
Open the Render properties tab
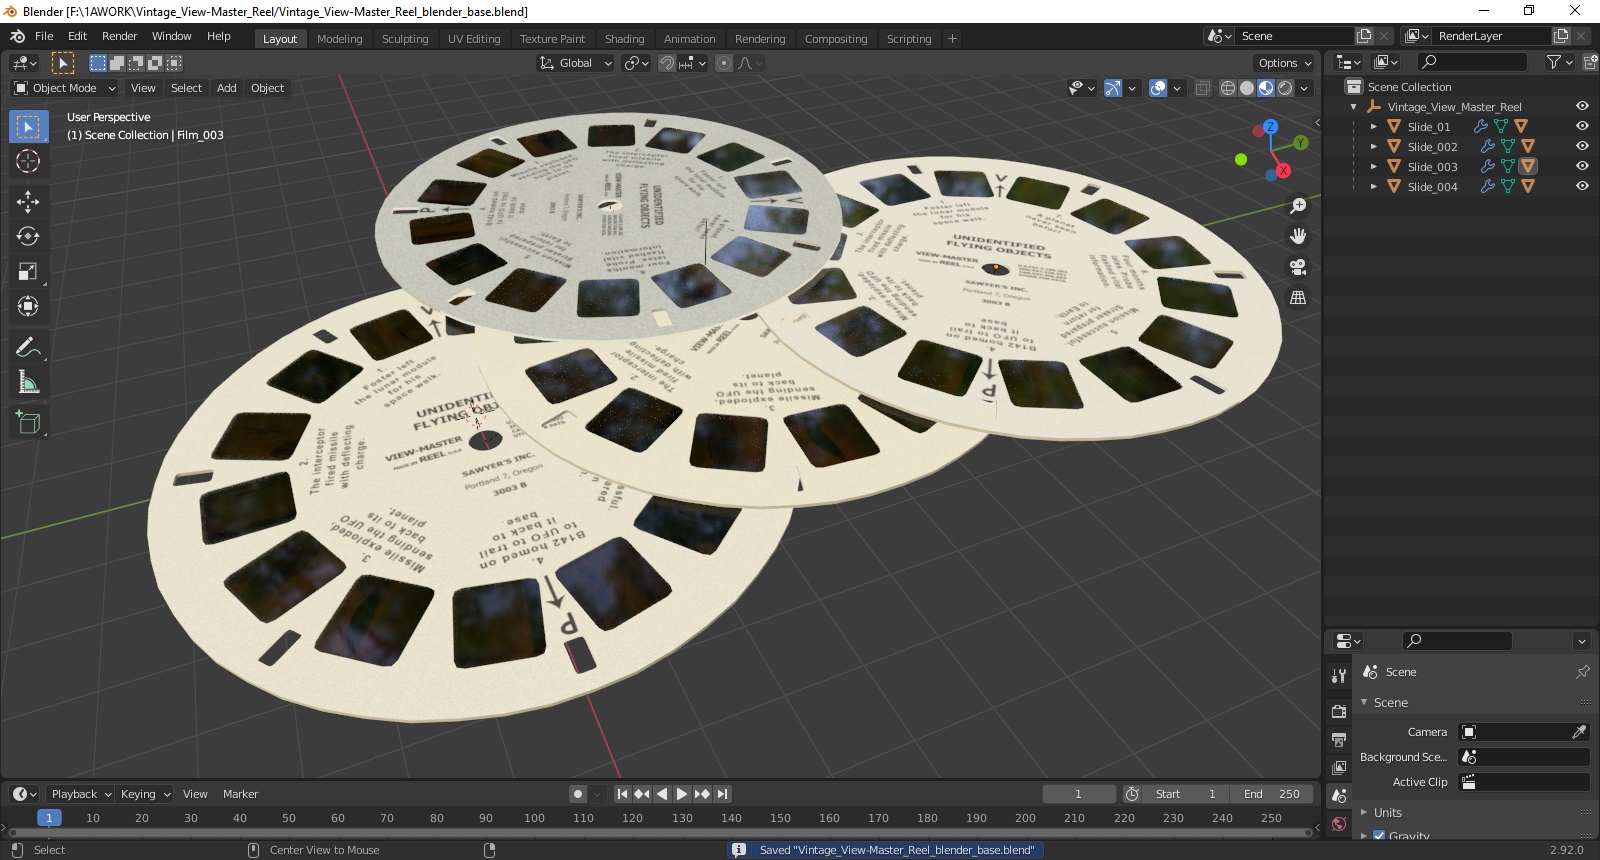[x=1339, y=711]
